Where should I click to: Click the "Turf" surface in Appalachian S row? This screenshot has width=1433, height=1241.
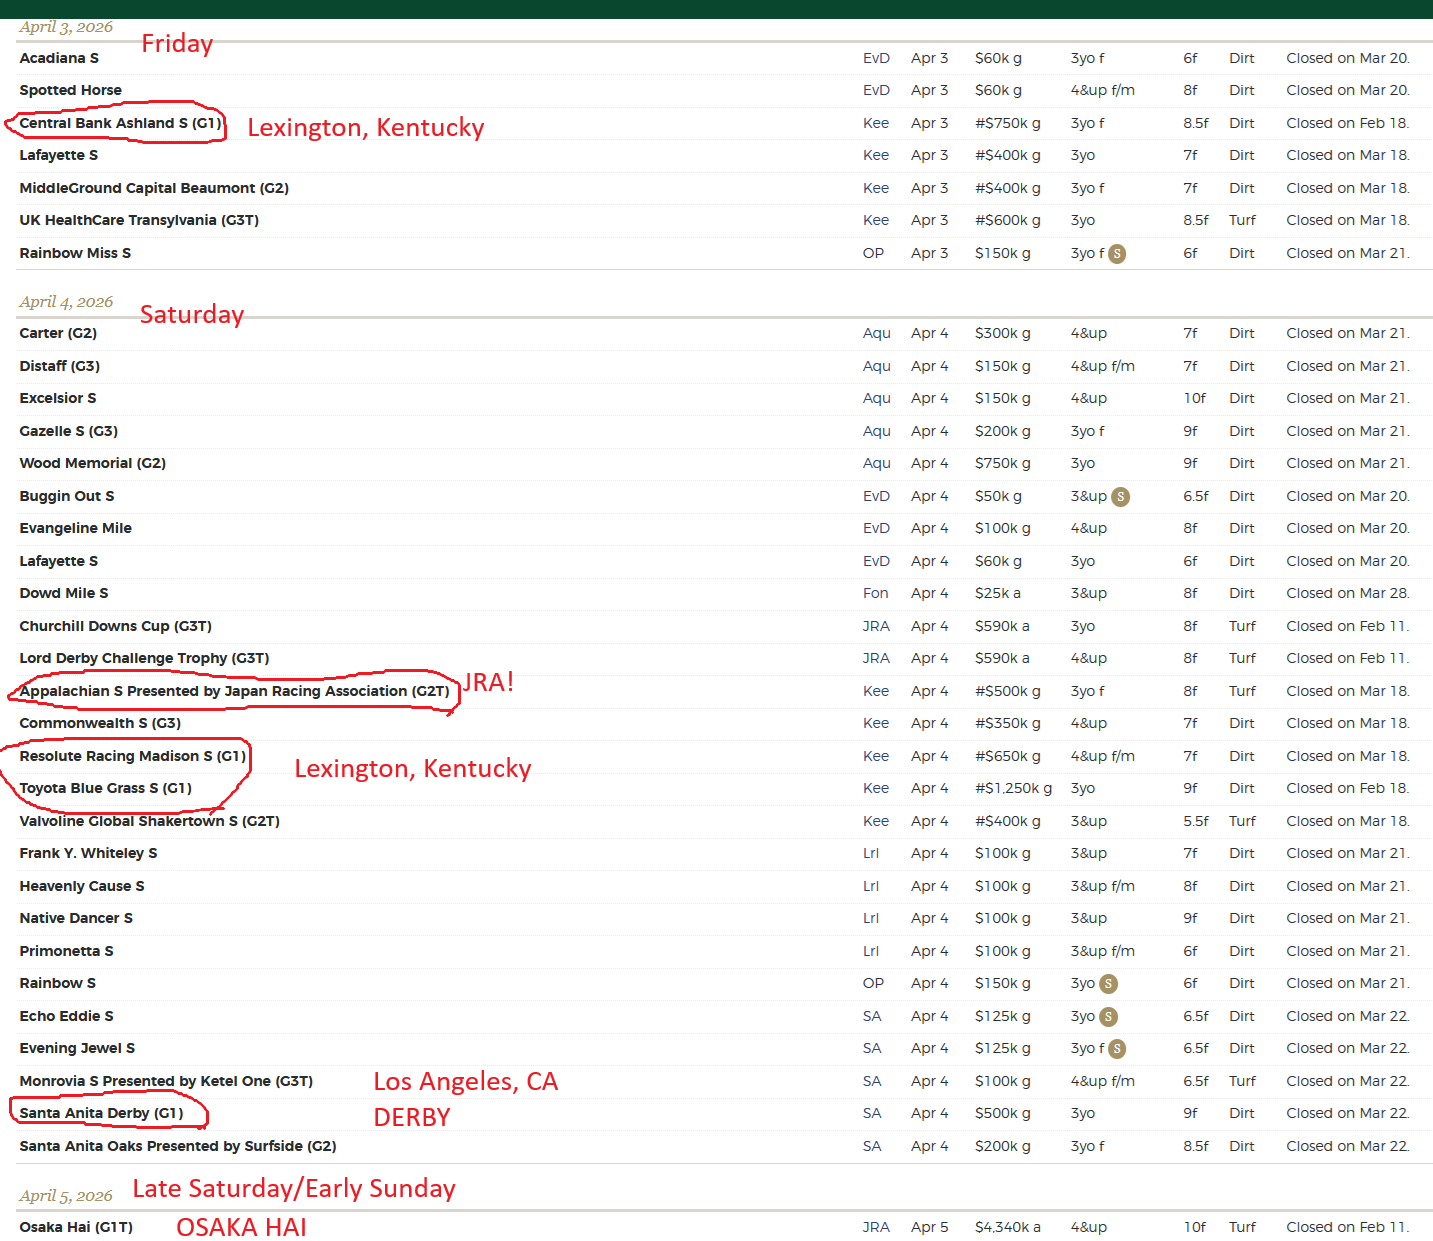1243,691
